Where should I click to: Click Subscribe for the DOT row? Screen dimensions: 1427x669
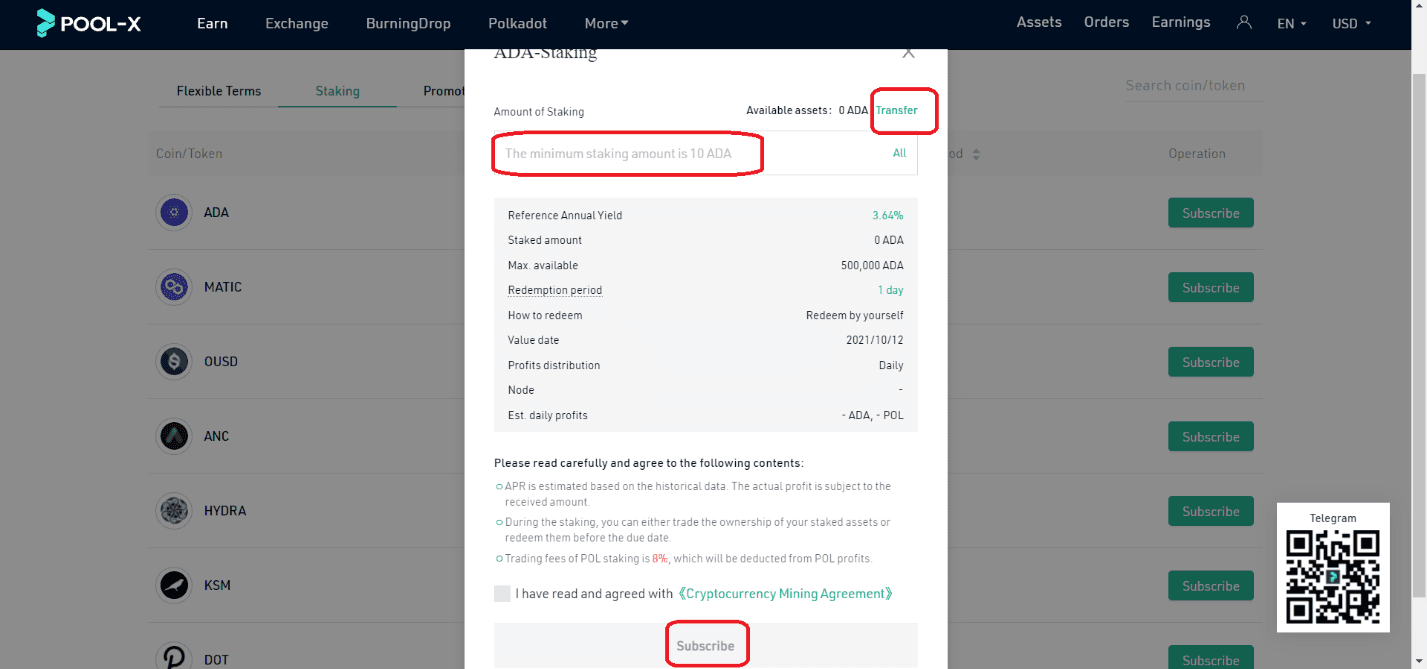1210,658
